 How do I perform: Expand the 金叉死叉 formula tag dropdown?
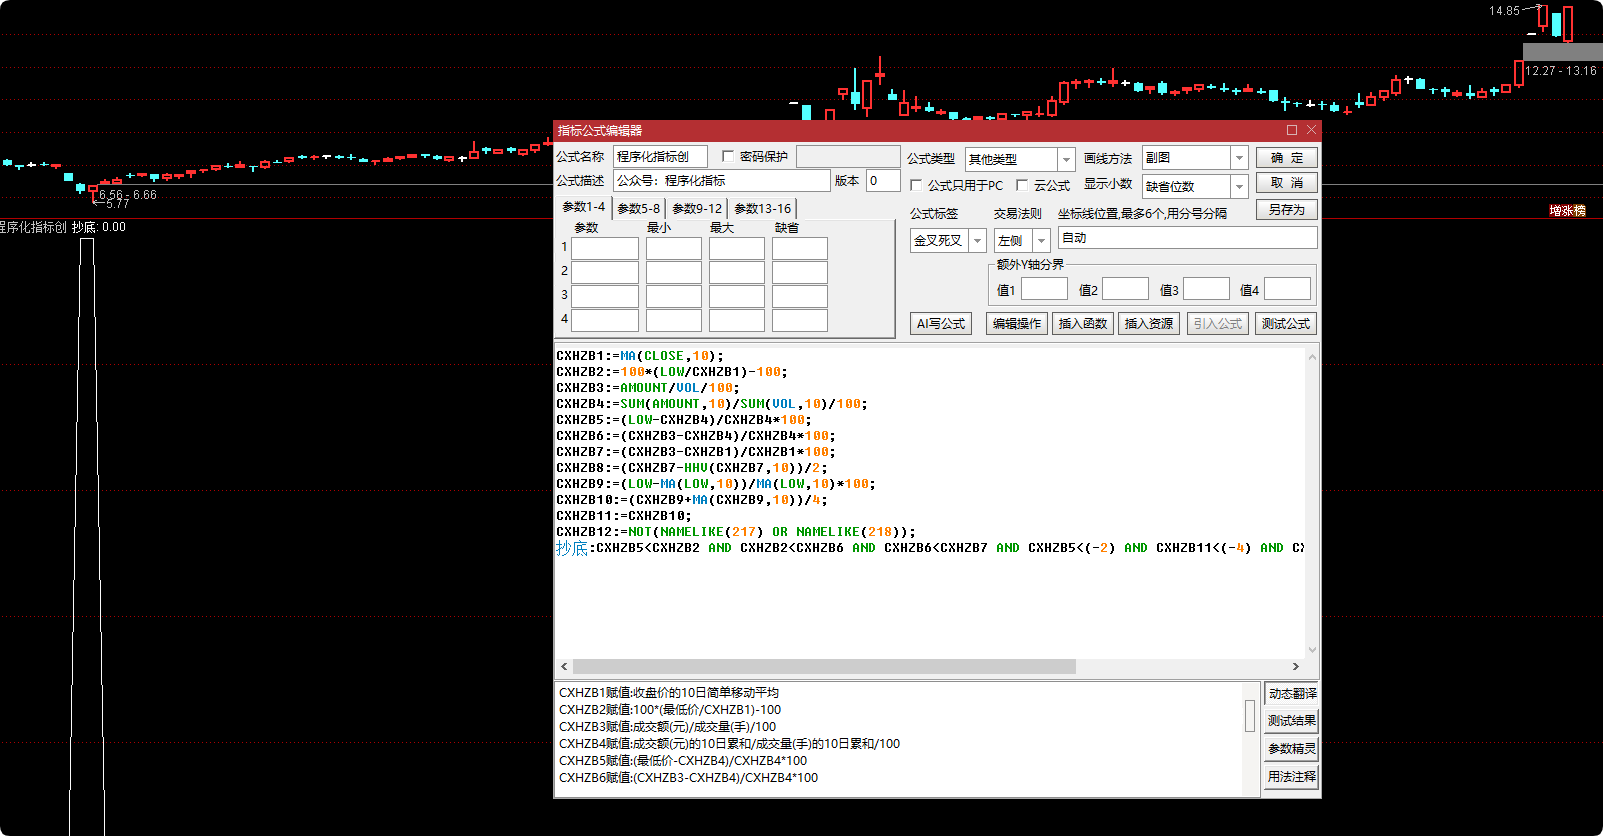click(977, 241)
